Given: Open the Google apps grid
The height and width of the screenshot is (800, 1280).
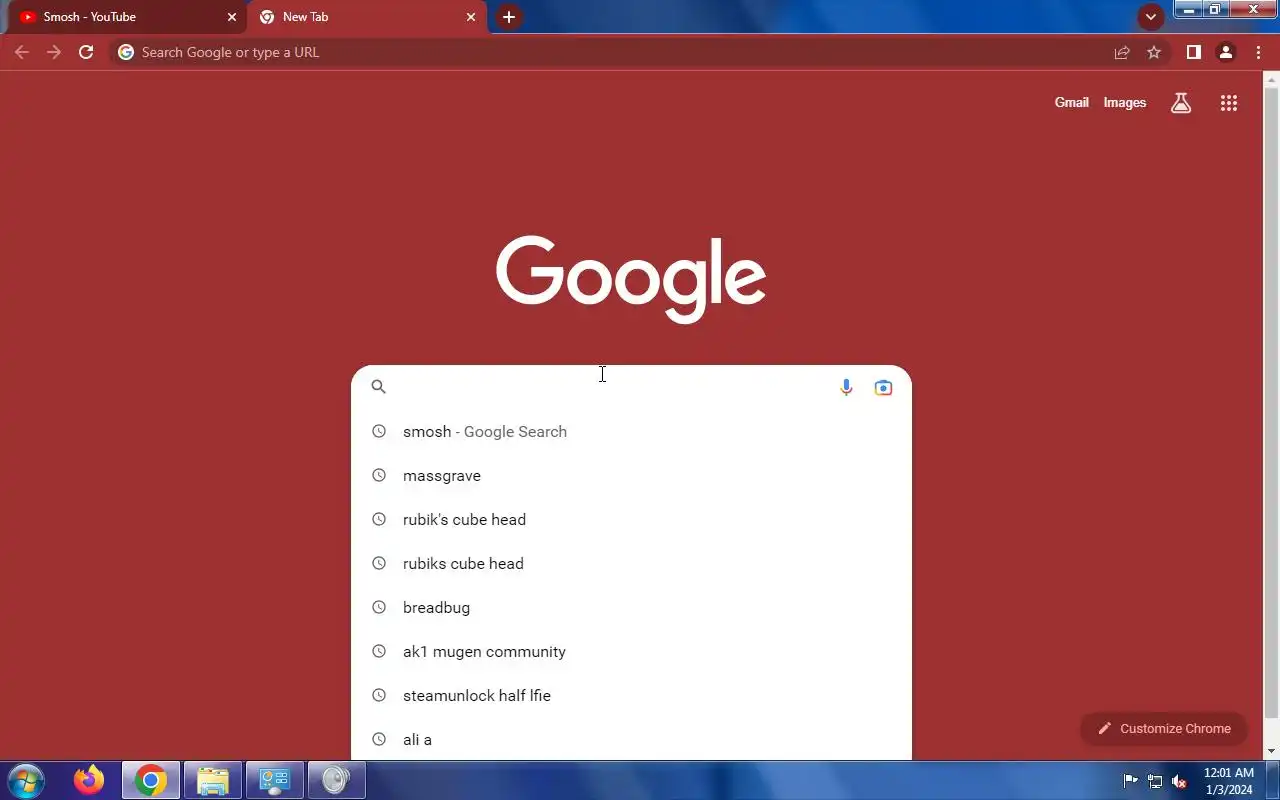Looking at the screenshot, I should coord(1229,102).
